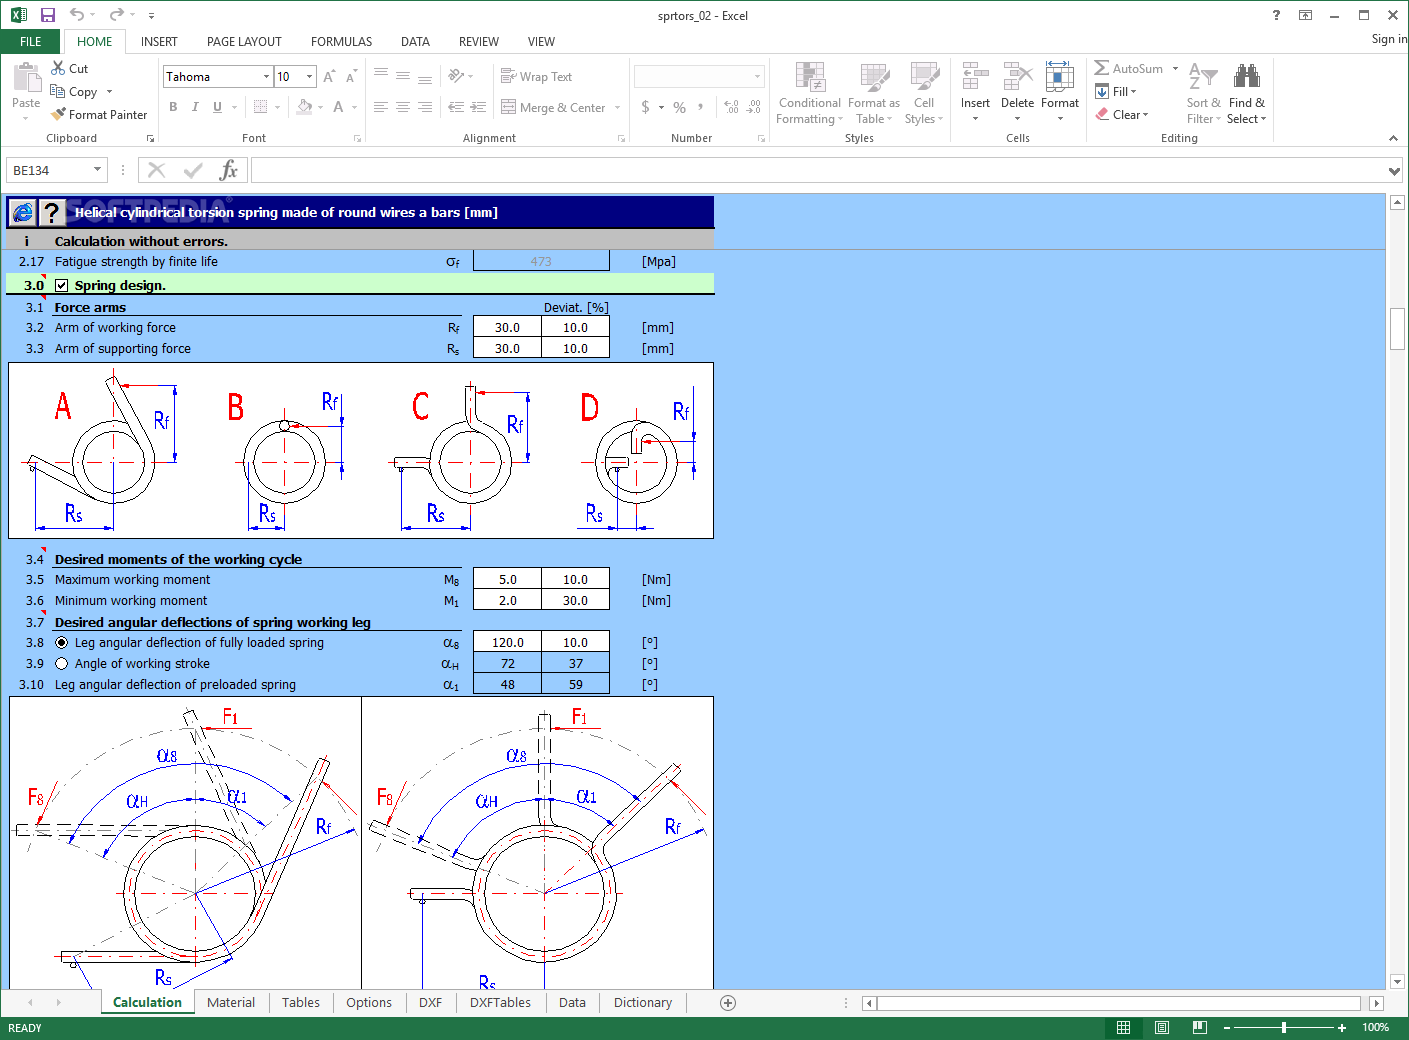The height and width of the screenshot is (1040, 1409).
Task: Toggle bold formatting
Action: [x=173, y=107]
